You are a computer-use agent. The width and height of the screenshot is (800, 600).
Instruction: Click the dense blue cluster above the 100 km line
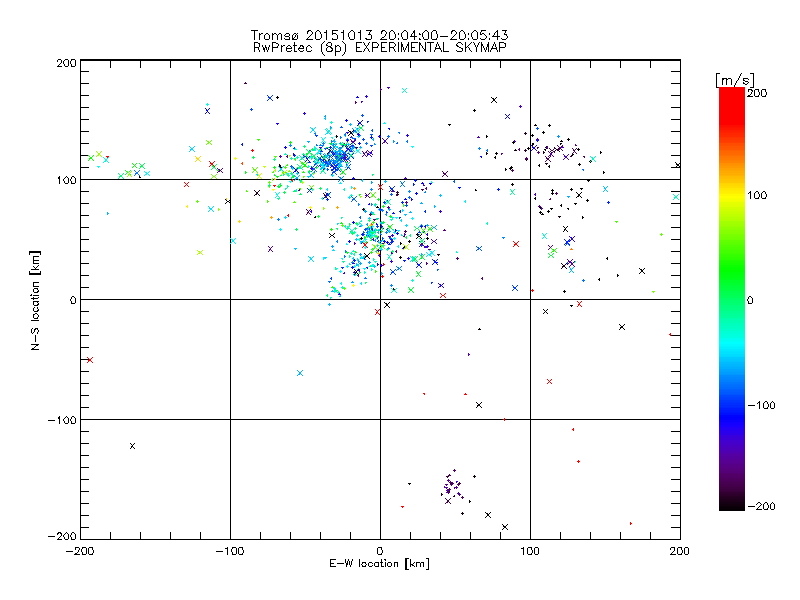[x=334, y=153]
